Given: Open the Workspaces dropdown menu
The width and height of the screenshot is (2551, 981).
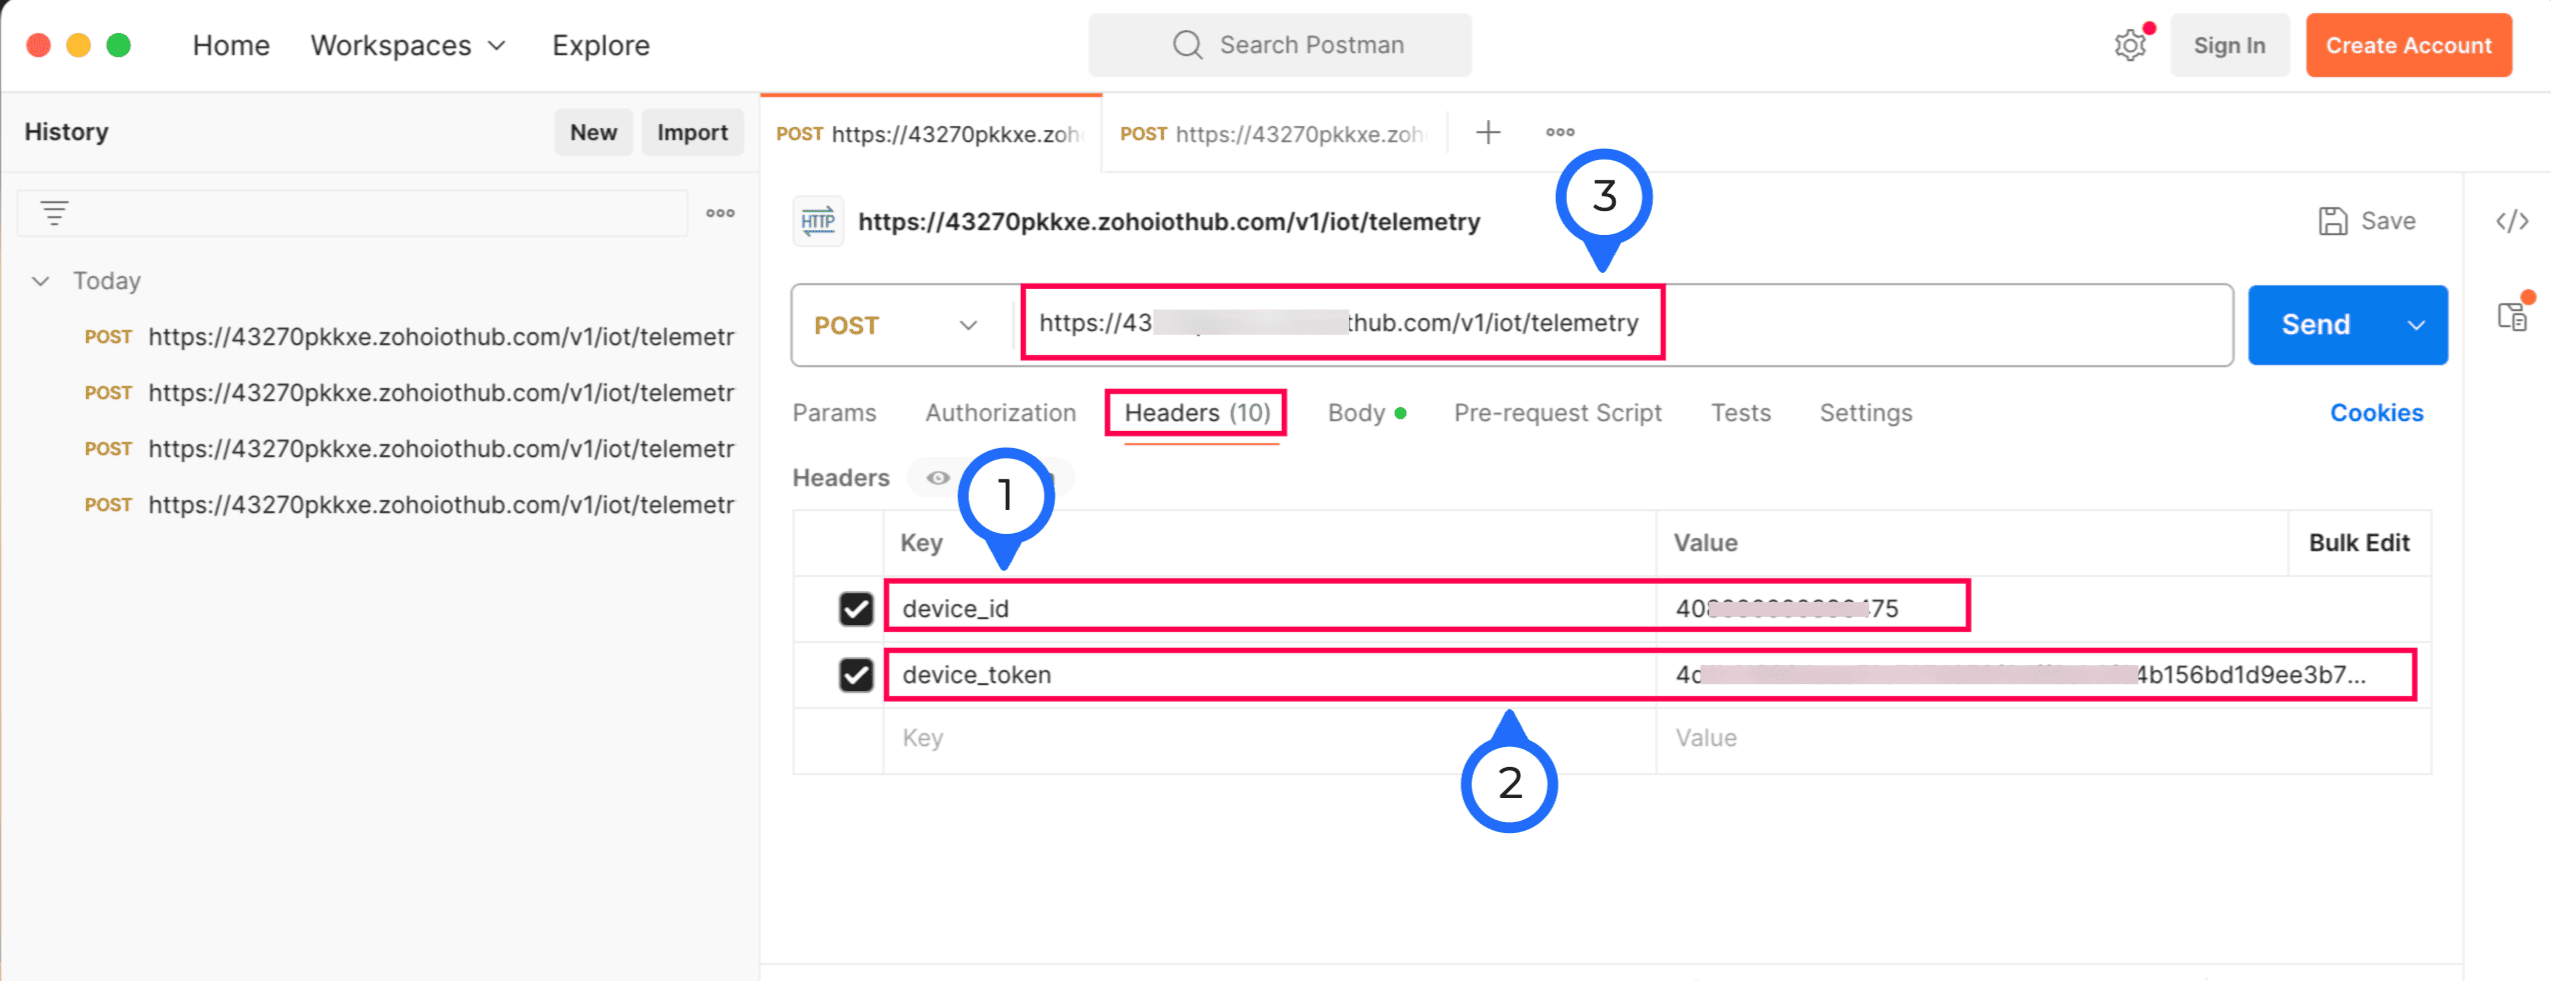Looking at the screenshot, I should [x=407, y=45].
